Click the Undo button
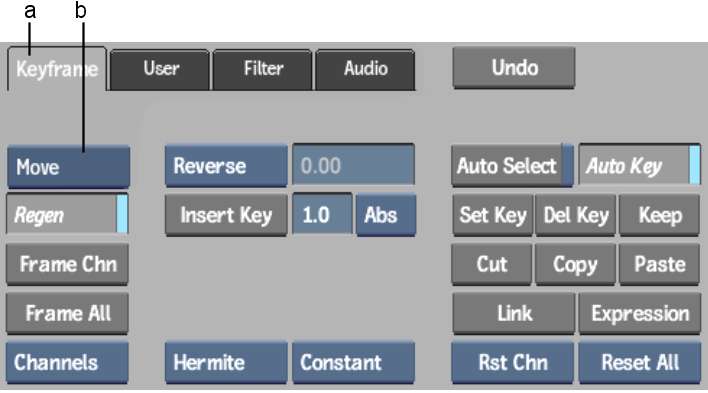The height and width of the screenshot is (393, 708). click(x=514, y=68)
